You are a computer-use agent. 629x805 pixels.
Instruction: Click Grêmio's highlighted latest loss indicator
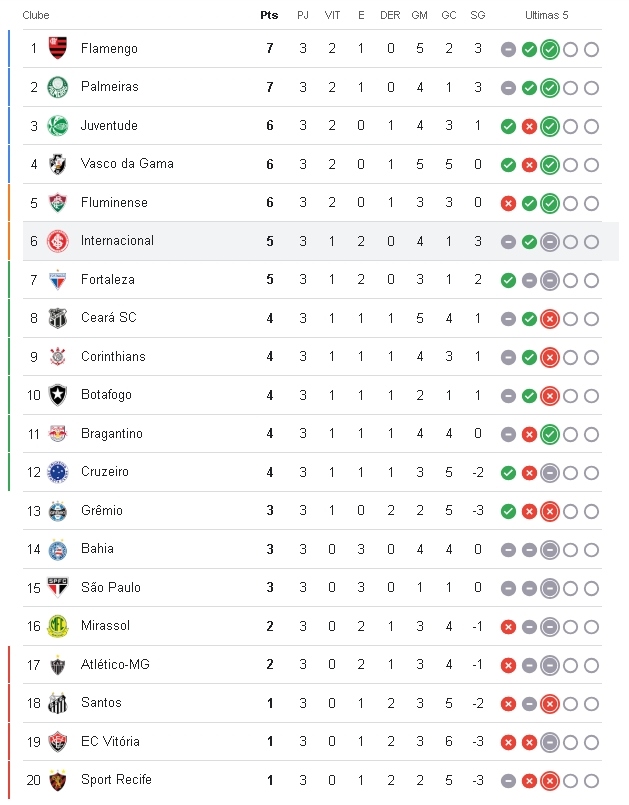(x=550, y=511)
